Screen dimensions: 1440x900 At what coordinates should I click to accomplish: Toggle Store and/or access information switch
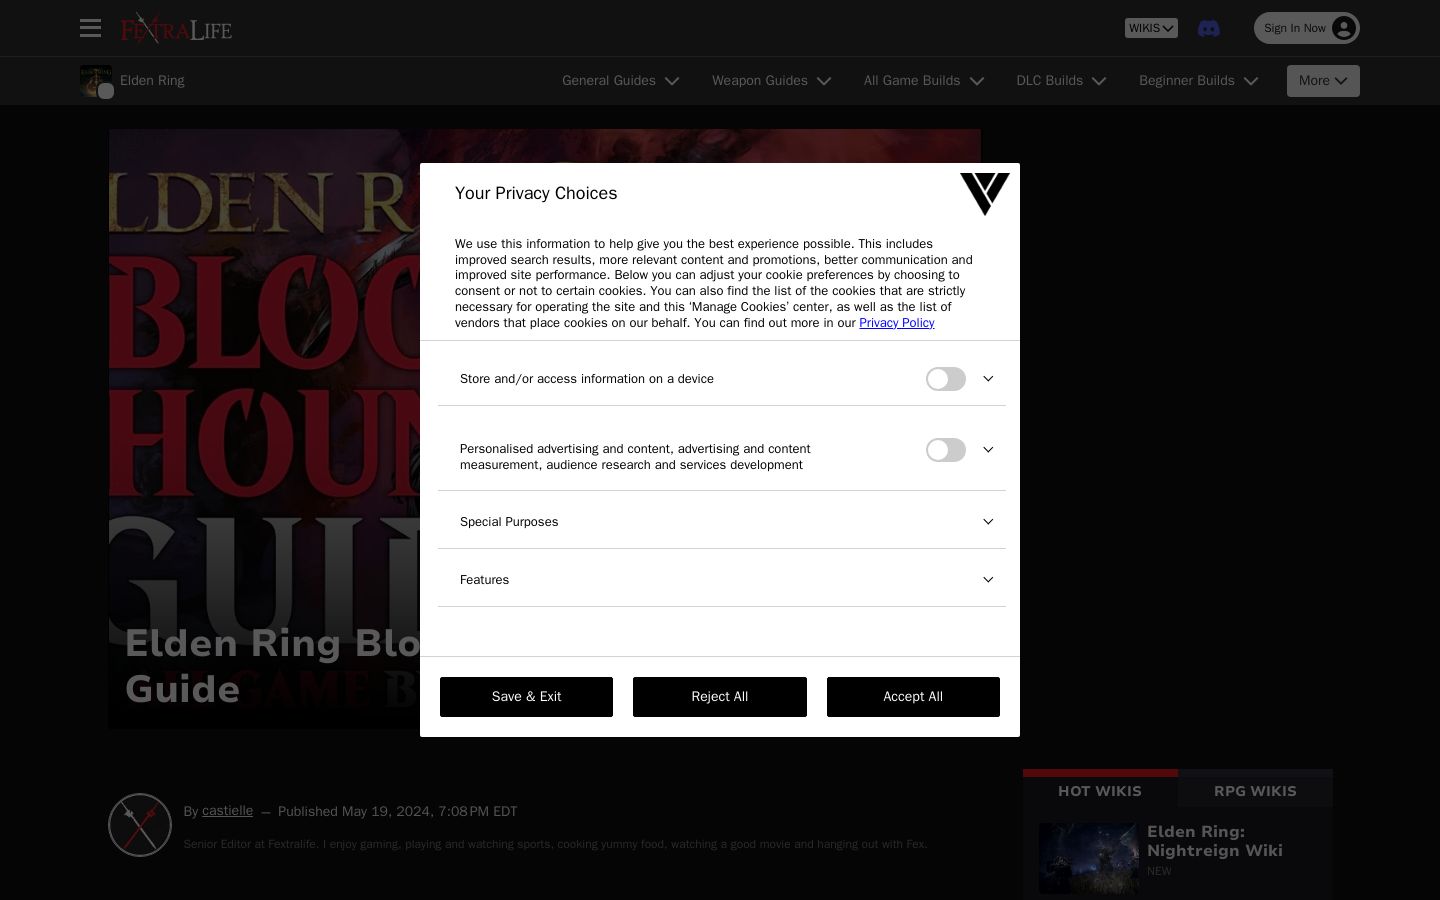pyautogui.click(x=946, y=379)
